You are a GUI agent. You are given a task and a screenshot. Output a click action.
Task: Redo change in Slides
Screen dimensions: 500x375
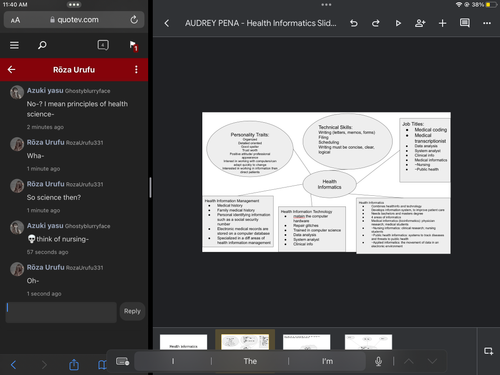coord(376,23)
